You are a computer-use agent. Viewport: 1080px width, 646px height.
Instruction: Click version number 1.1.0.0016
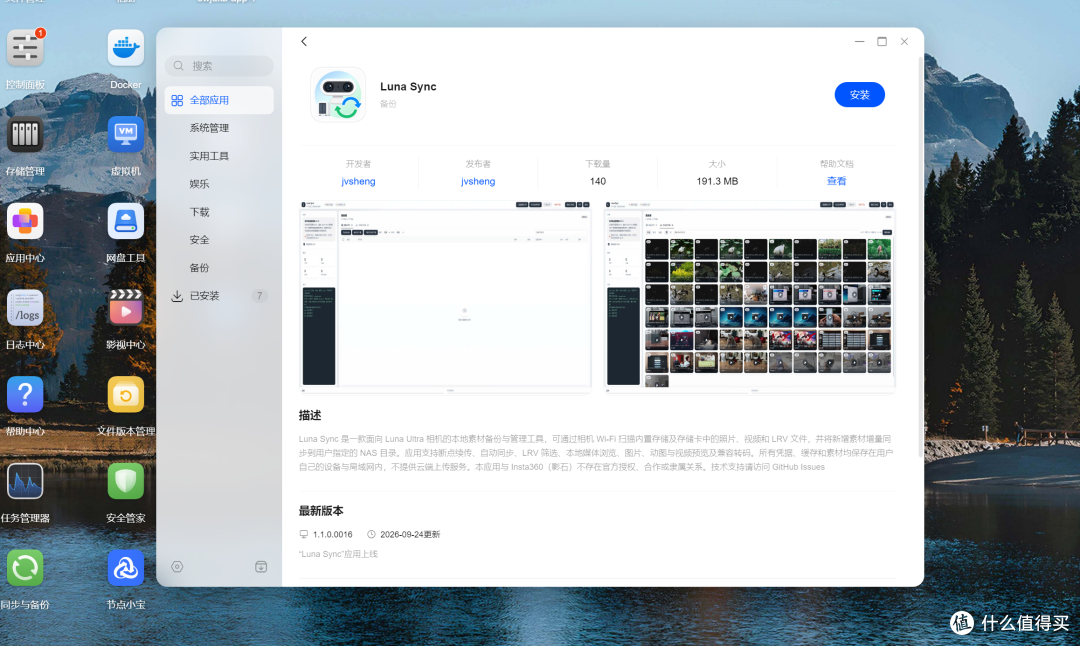(x=333, y=534)
